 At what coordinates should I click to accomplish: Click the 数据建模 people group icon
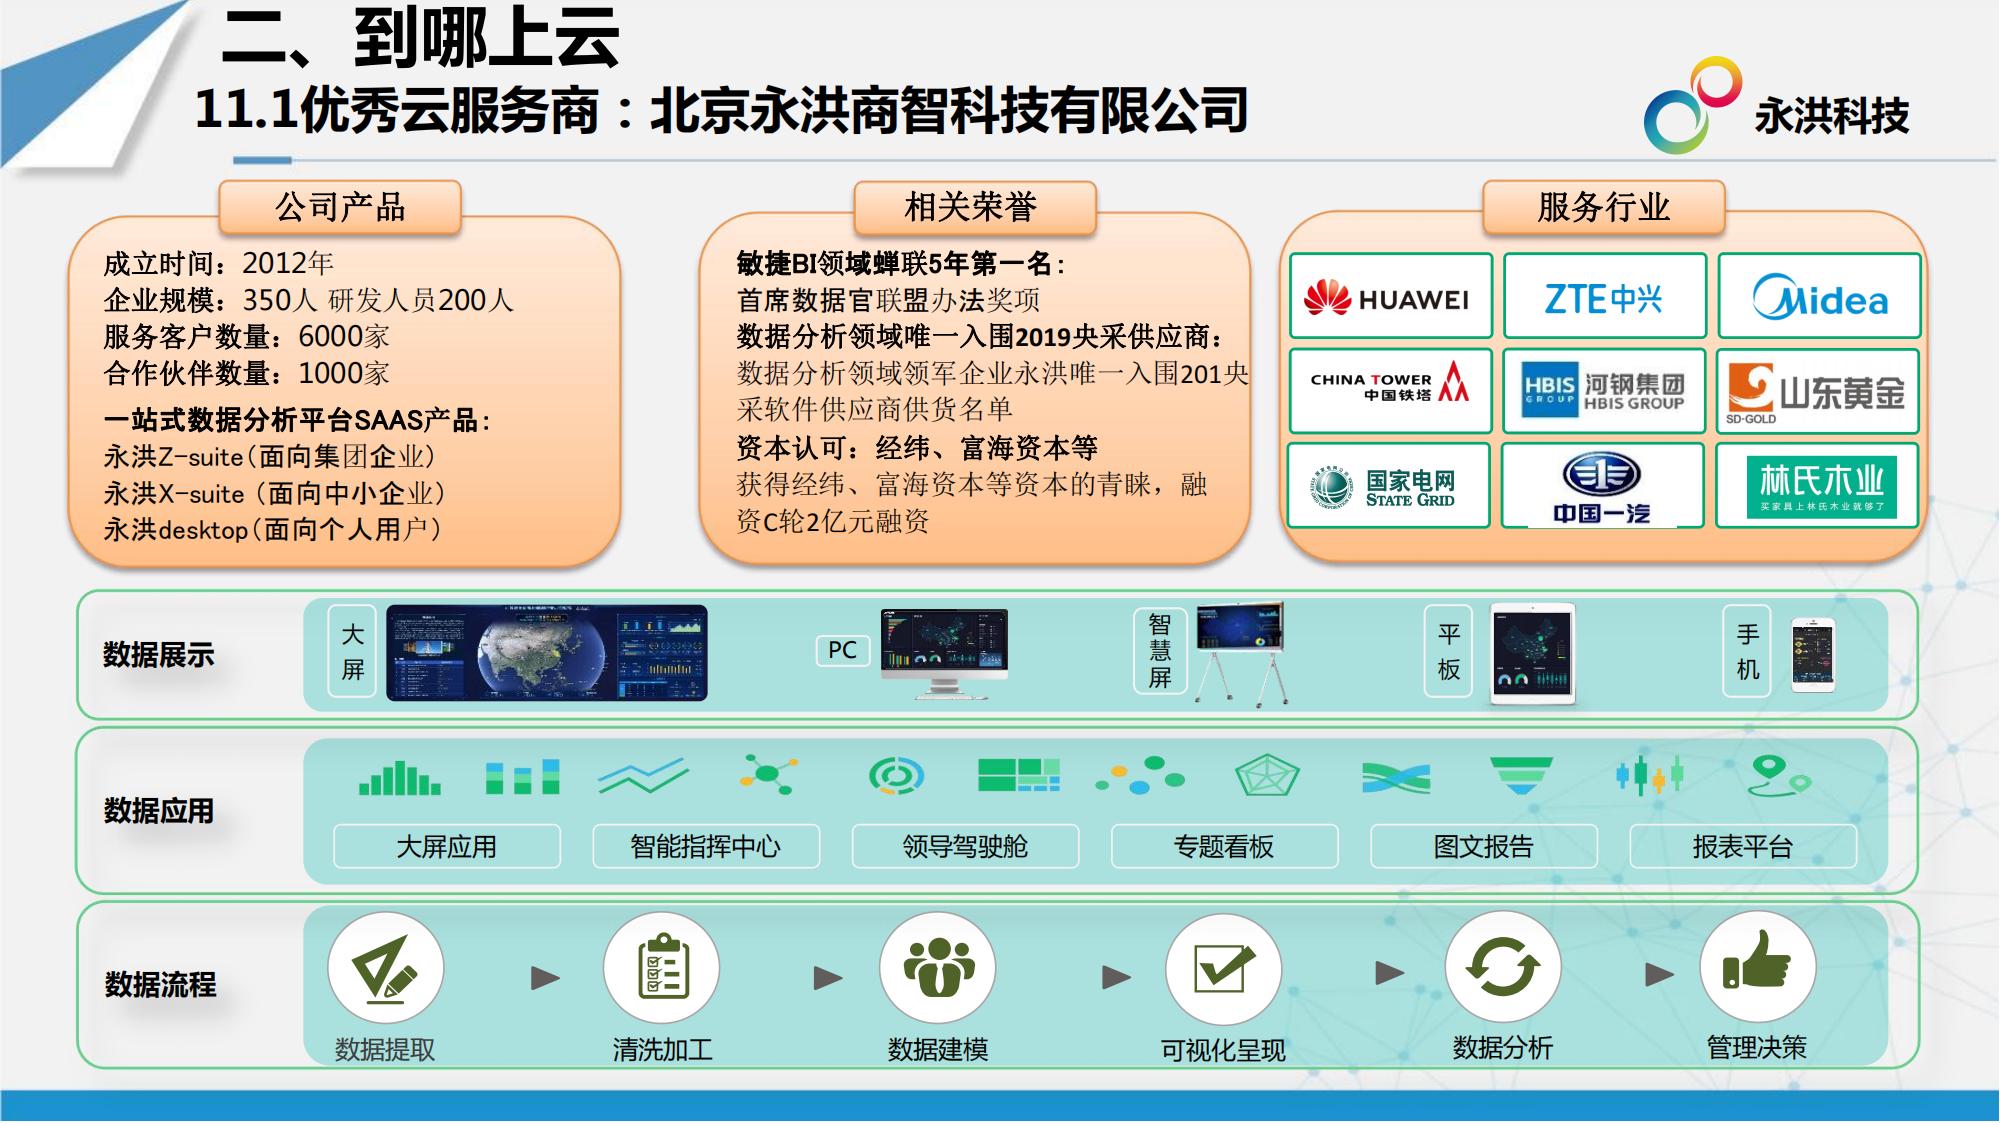click(x=938, y=968)
